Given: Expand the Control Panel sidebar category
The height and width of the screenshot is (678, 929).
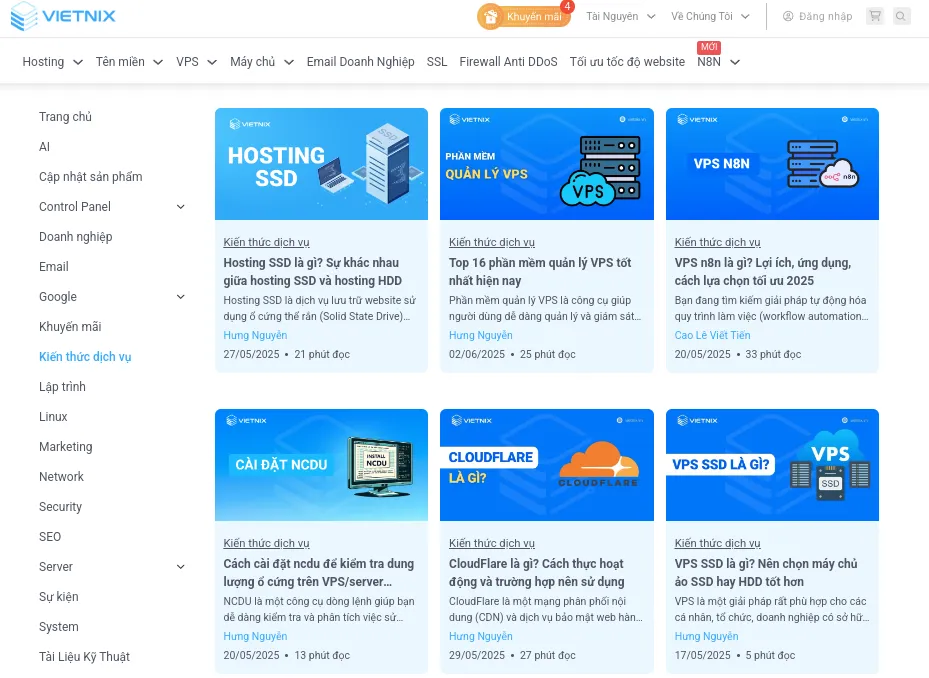Looking at the screenshot, I should [x=181, y=207].
